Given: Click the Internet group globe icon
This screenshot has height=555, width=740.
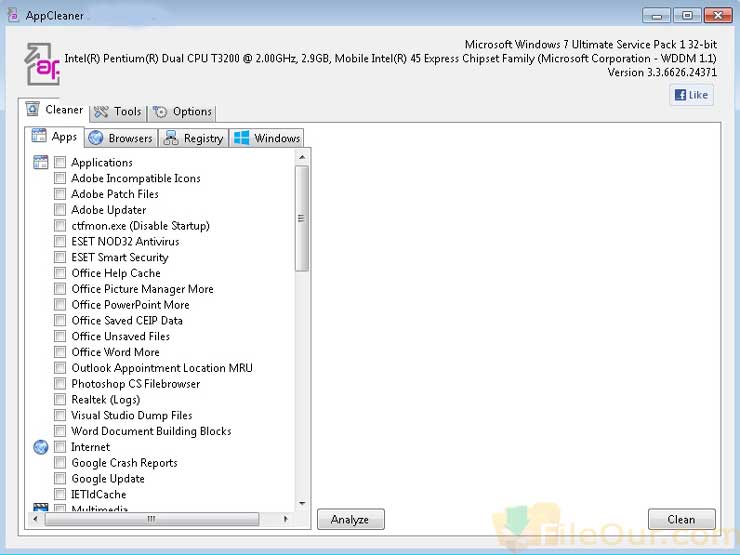Looking at the screenshot, I should click(41, 447).
